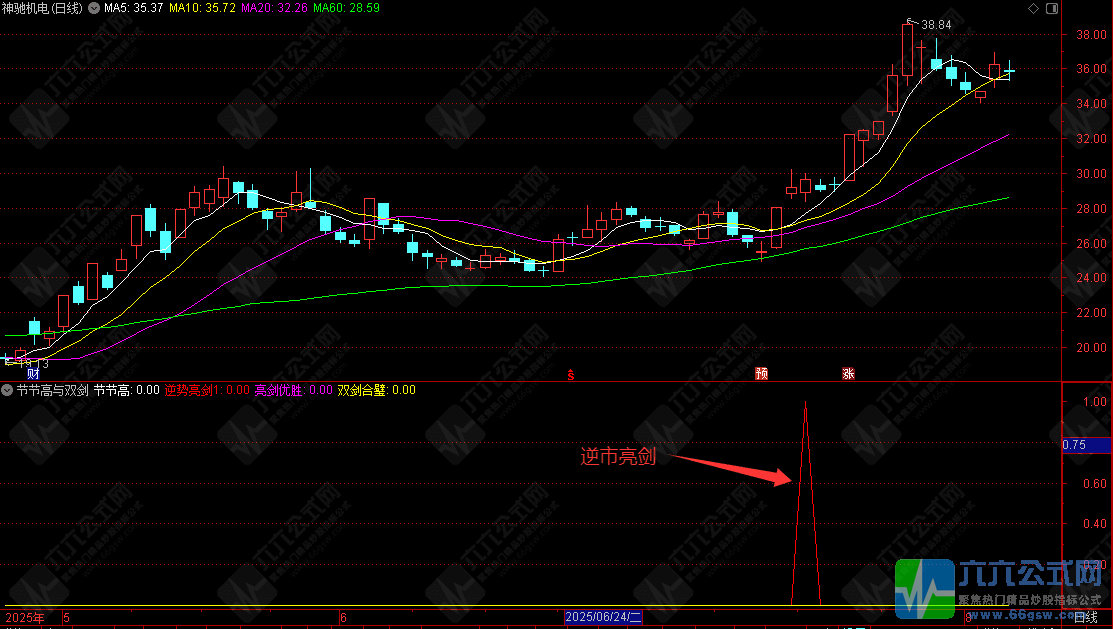Screen dimensions: 1113x629
Task: Click the 亮剑优胜: 0.00 value
Action: point(293,390)
